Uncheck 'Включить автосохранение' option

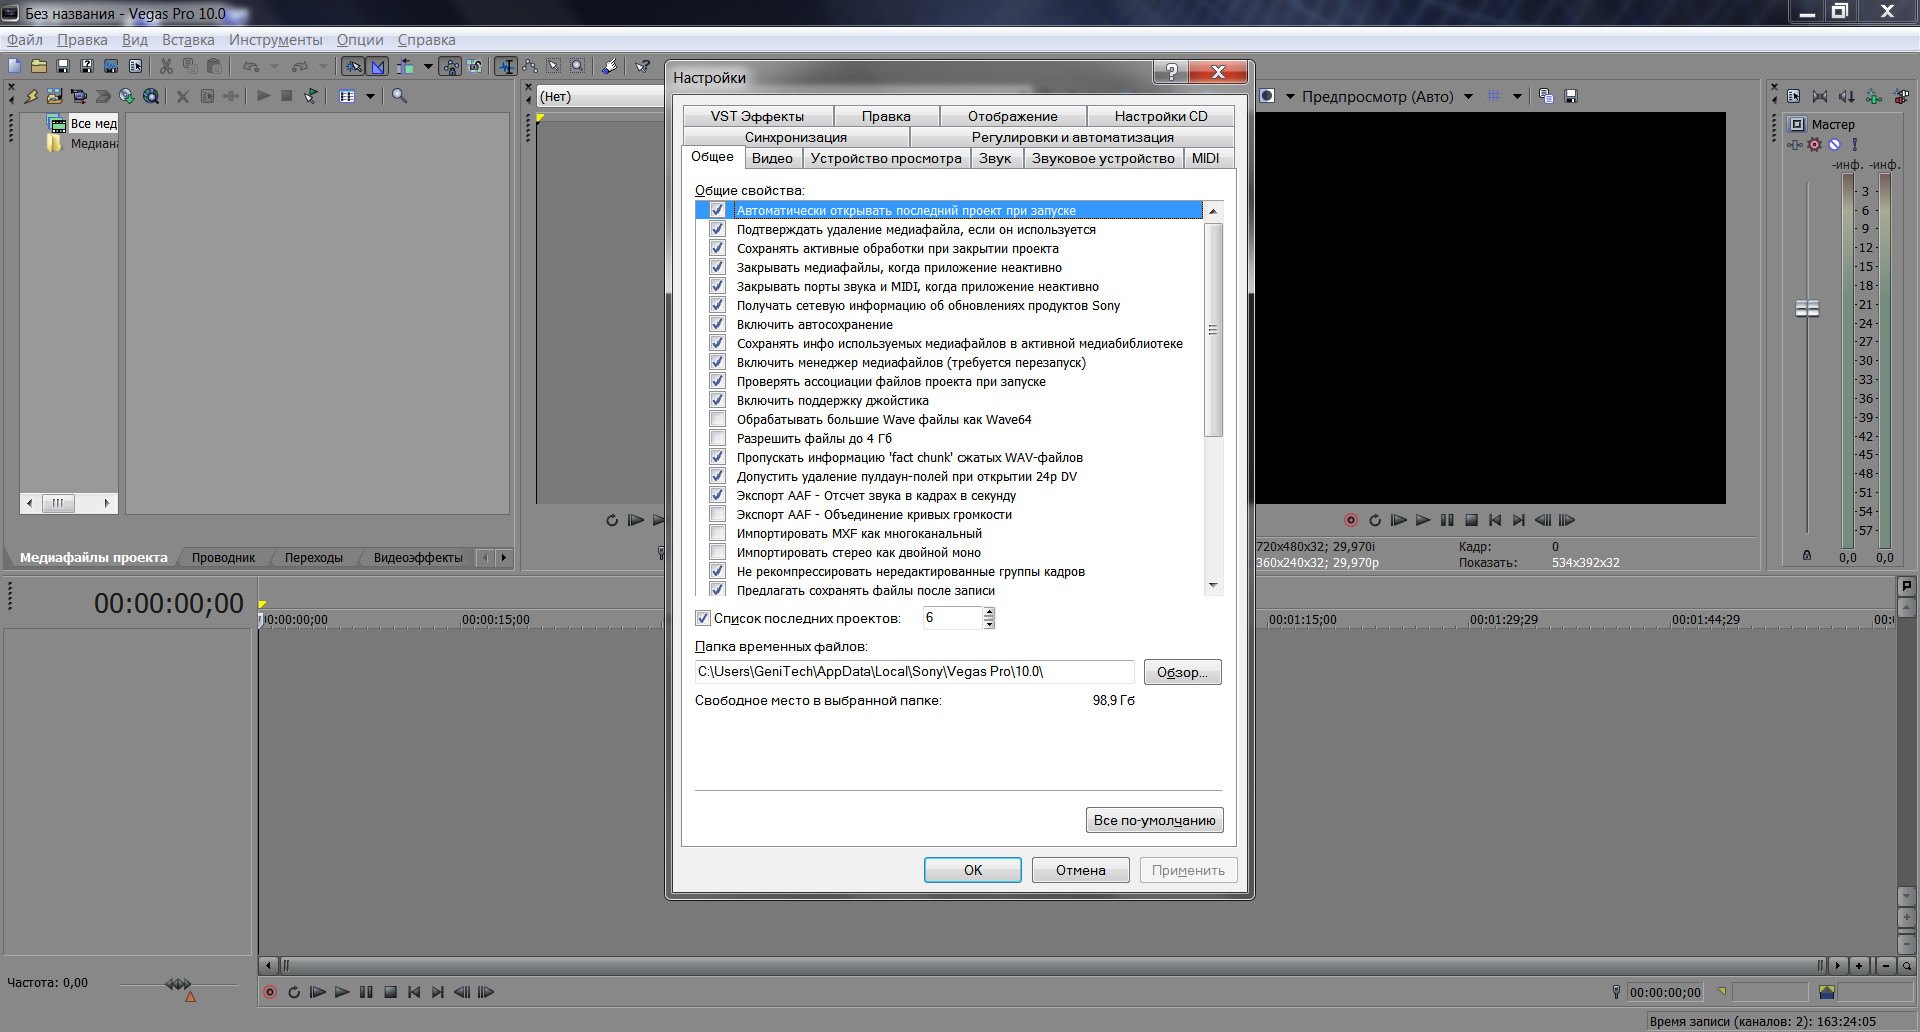click(717, 324)
